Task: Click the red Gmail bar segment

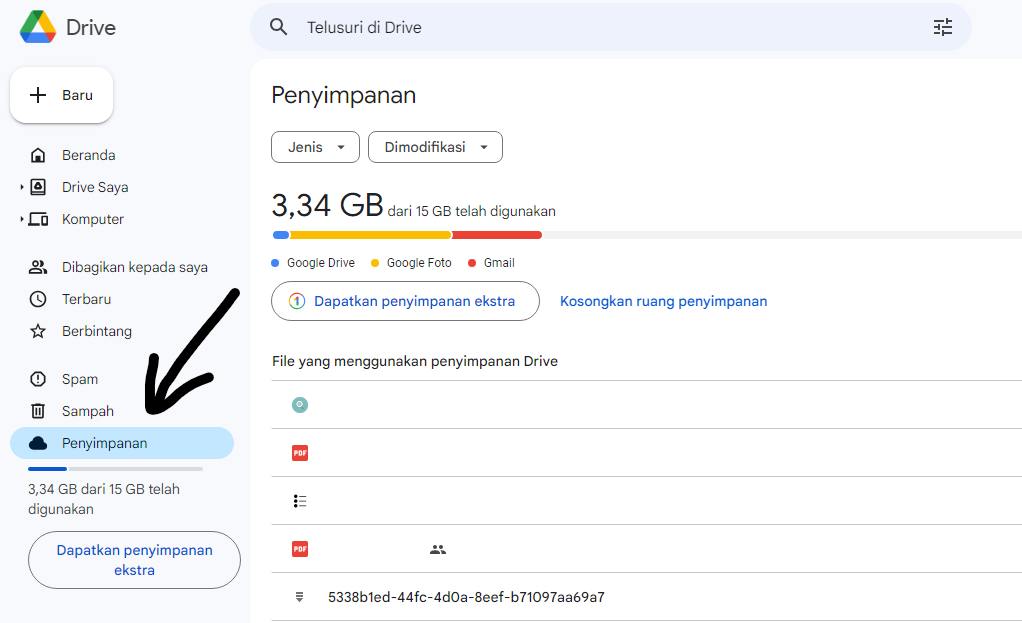Action: coord(497,235)
